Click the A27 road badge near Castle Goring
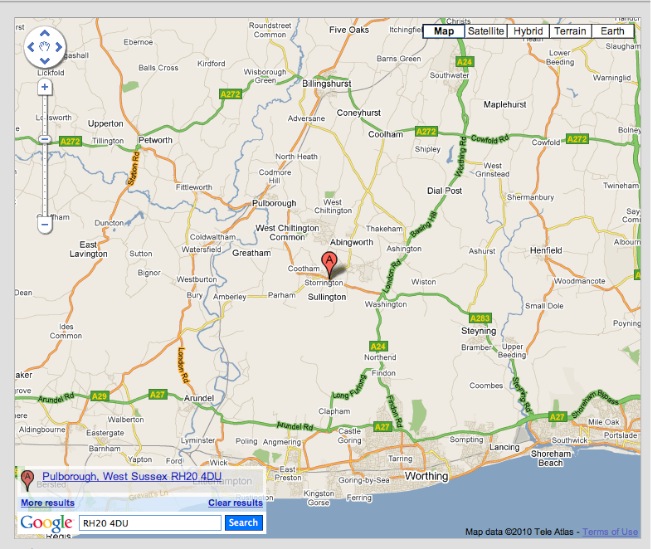 [x=382, y=427]
